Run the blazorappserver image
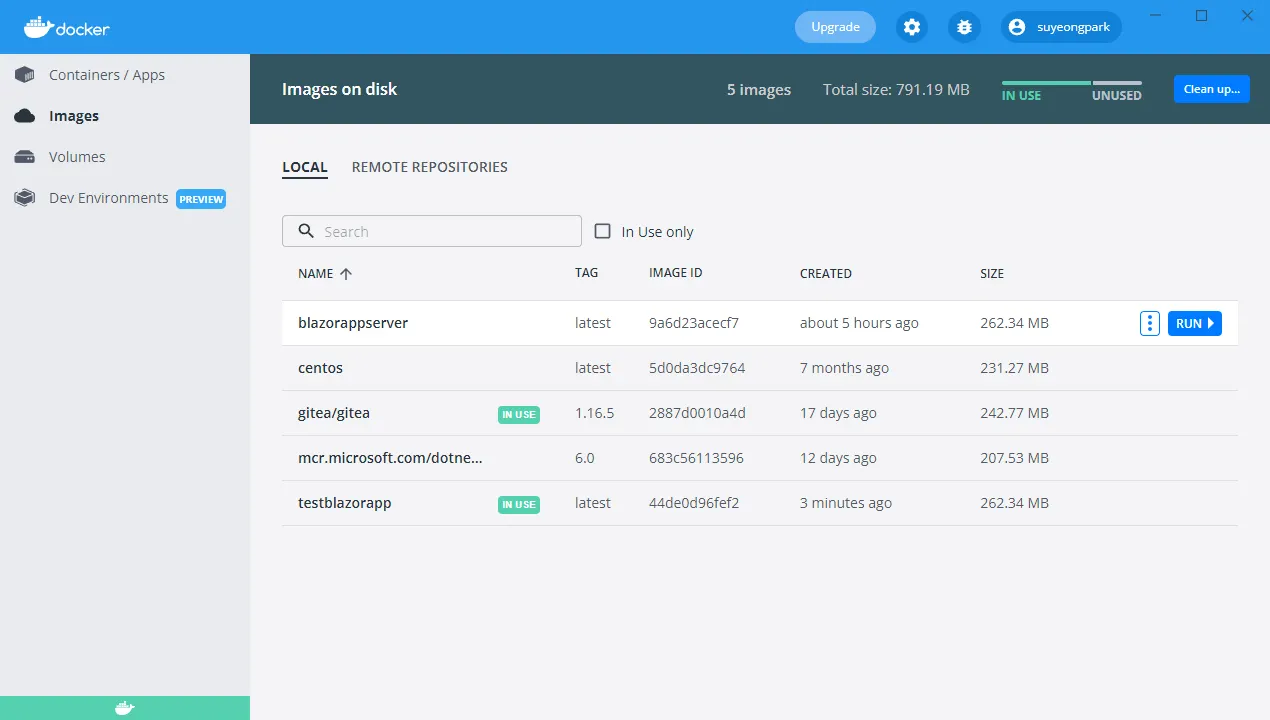Screen dimensions: 1270x720 click(1195, 323)
